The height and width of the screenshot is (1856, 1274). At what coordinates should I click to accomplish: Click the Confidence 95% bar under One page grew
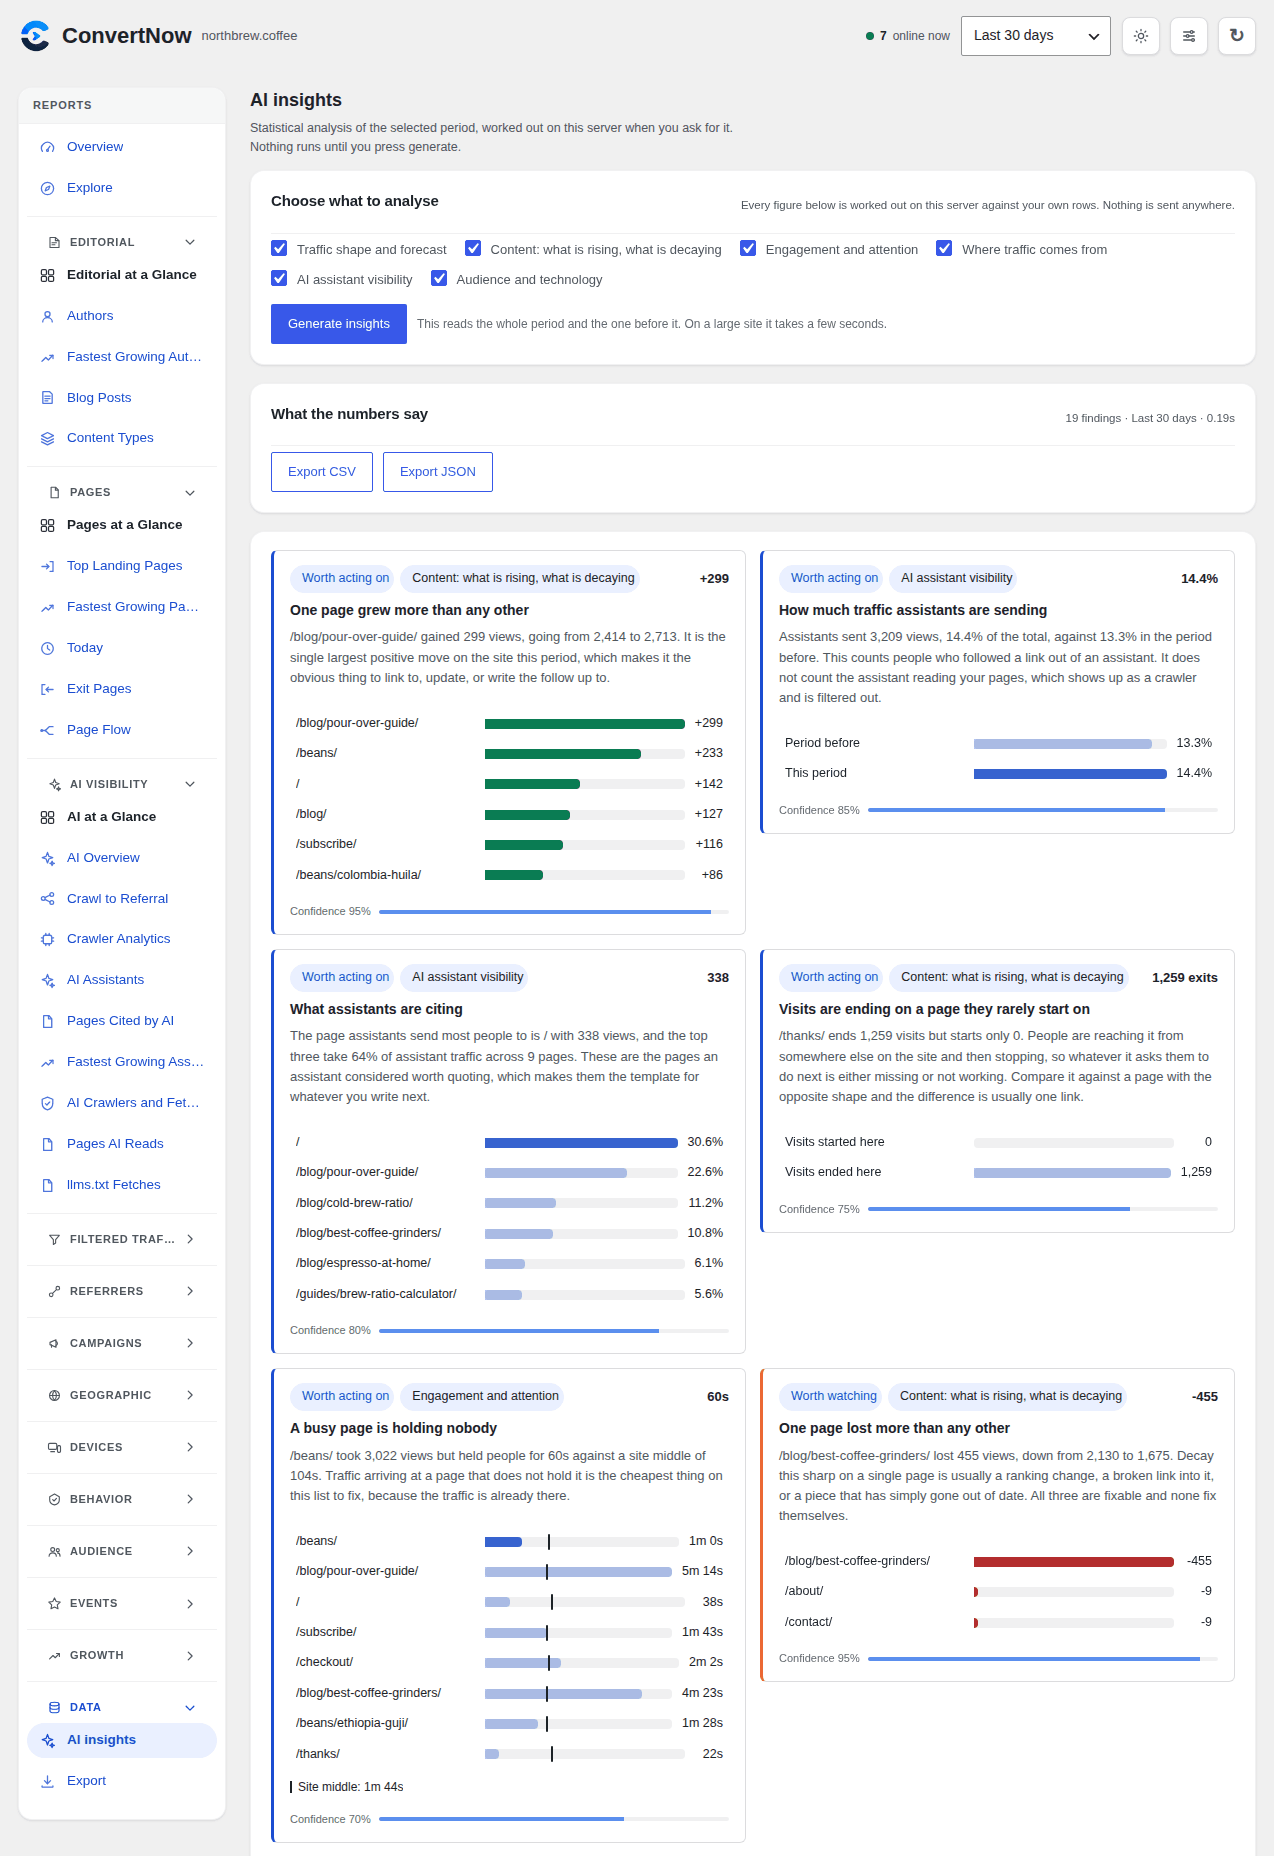(554, 912)
